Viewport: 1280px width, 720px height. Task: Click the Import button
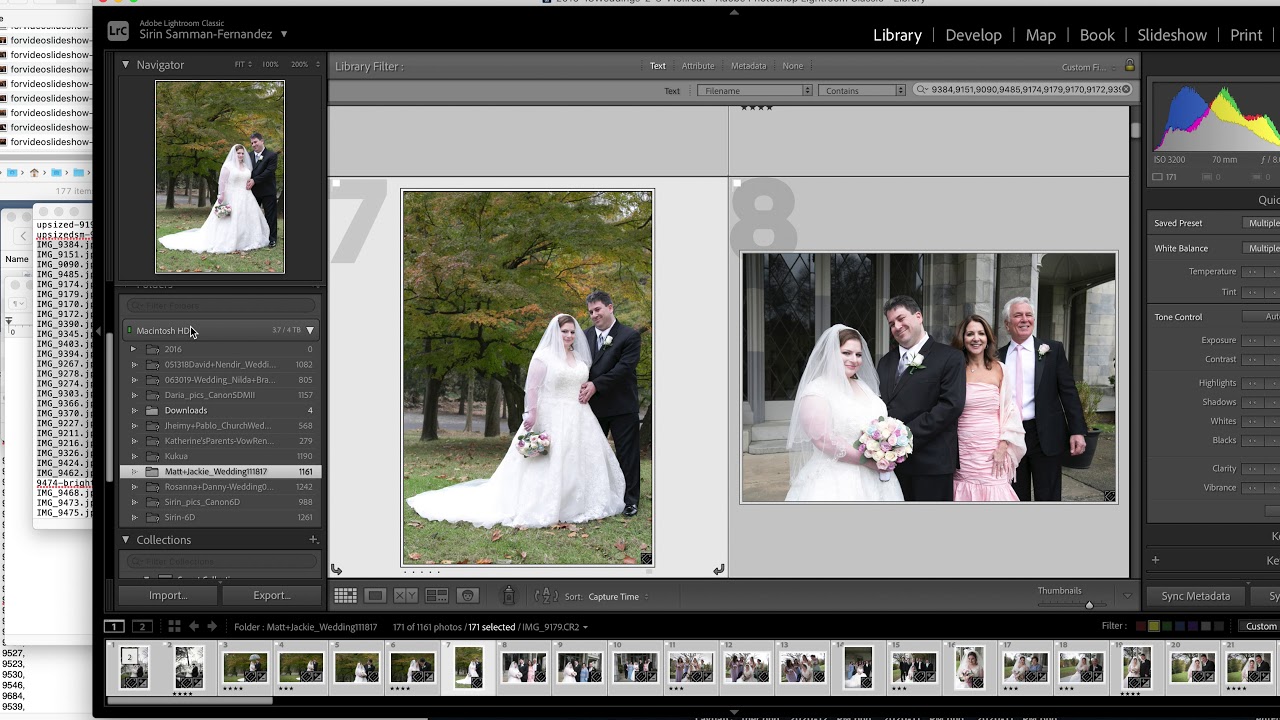(168, 595)
